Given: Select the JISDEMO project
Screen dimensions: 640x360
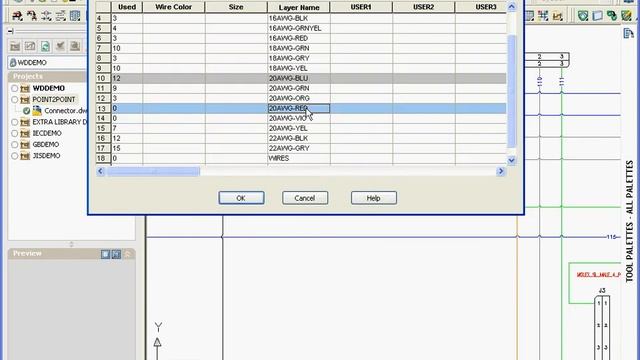Looking at the screenshot, I should click(47, 156).
